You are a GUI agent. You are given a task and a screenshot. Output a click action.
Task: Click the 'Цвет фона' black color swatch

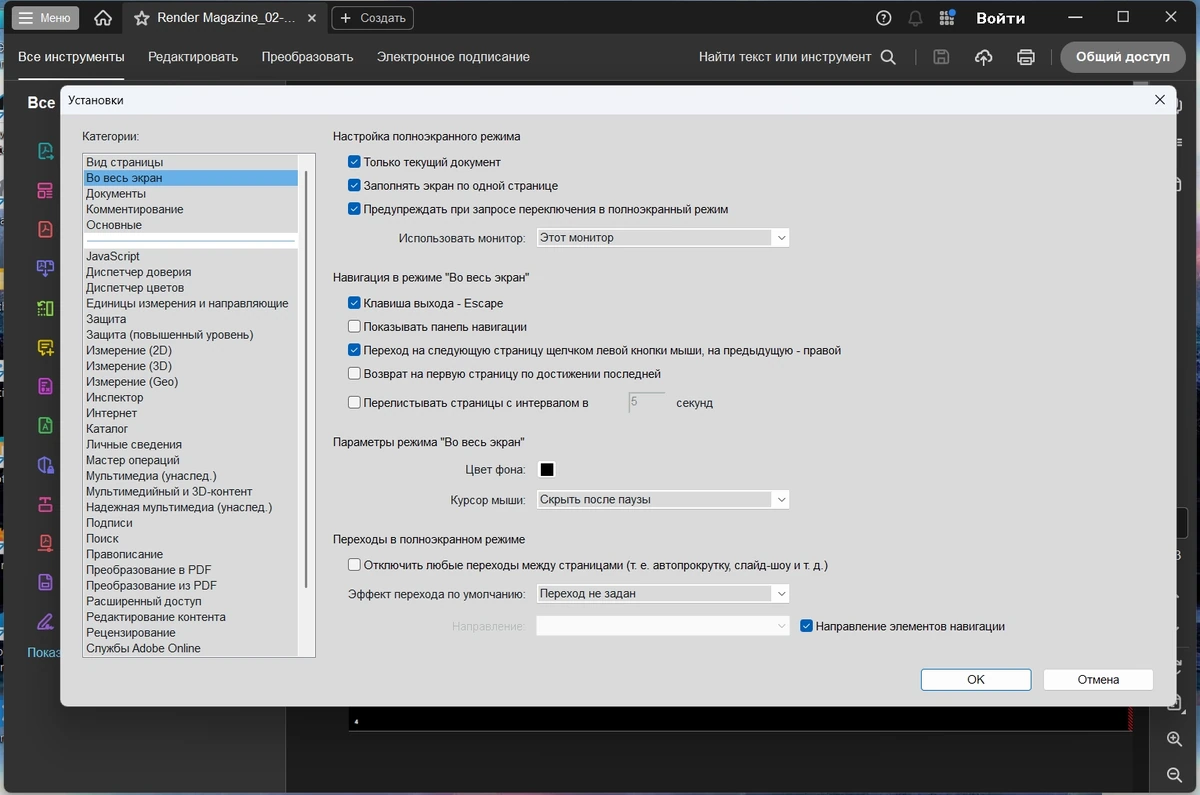coord(547,470)
